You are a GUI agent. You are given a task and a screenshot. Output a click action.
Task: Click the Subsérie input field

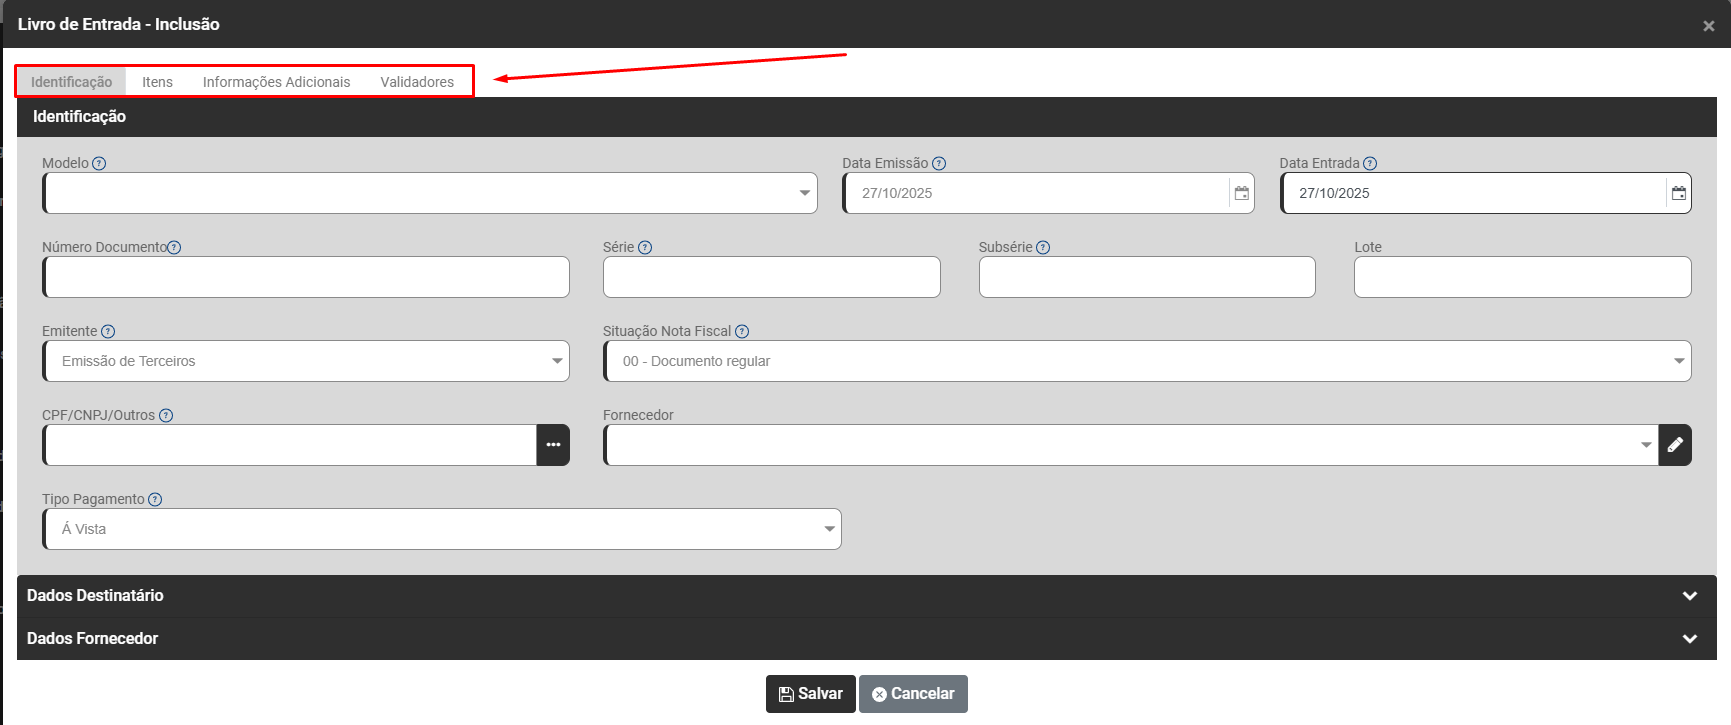(x=1147, y=277)
